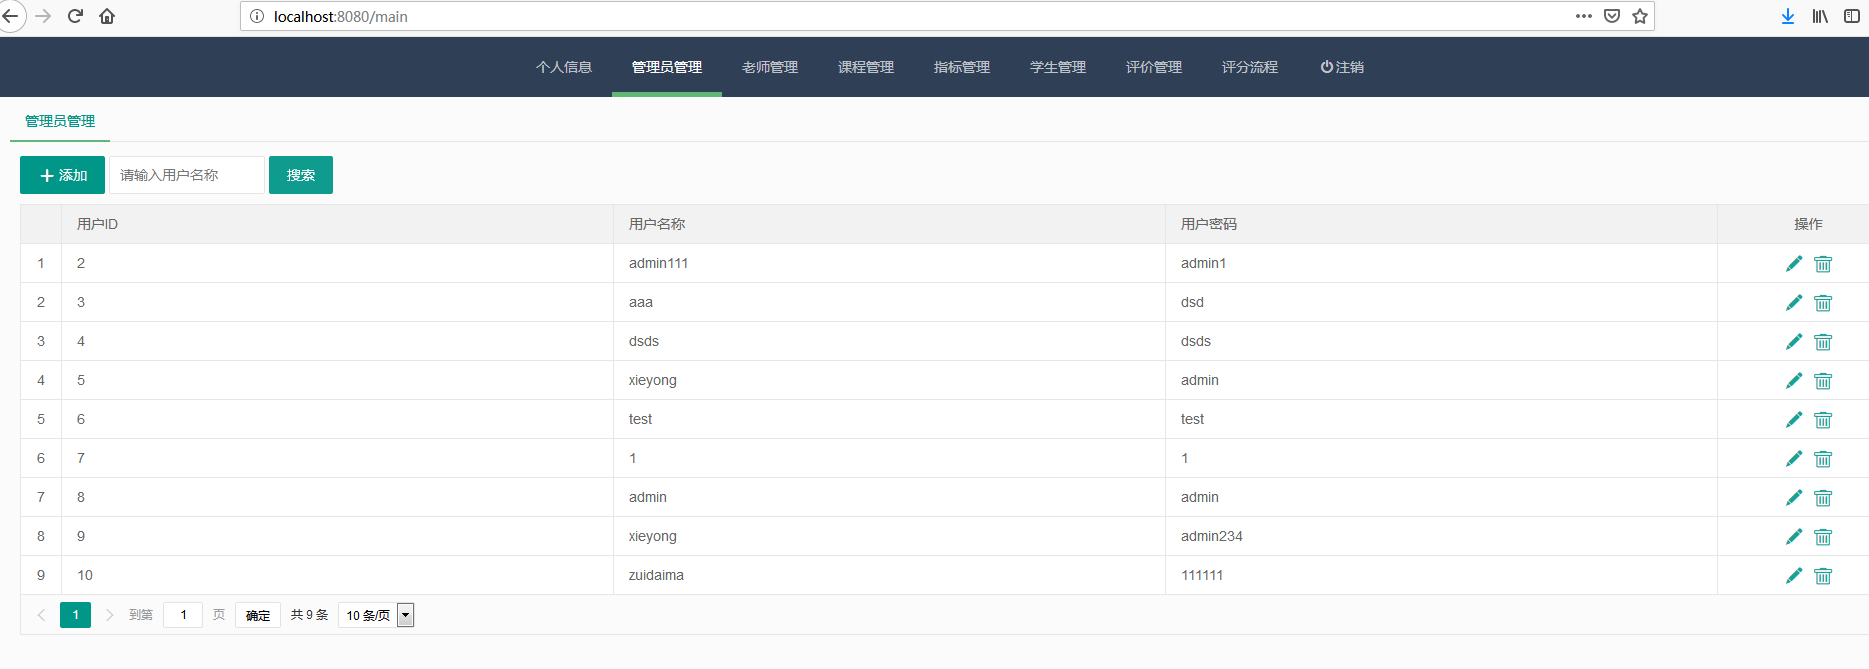Screen dimensions: 1869x669
Task: Open the 评价管理 menu
Action: [x=1154, y=67]
